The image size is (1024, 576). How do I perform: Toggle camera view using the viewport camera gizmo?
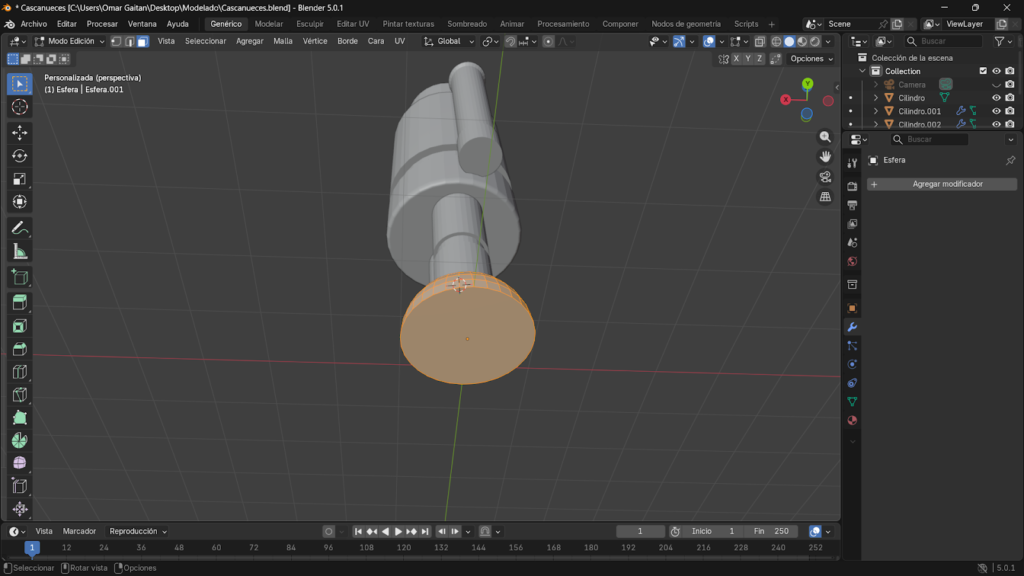coord(825,177)
